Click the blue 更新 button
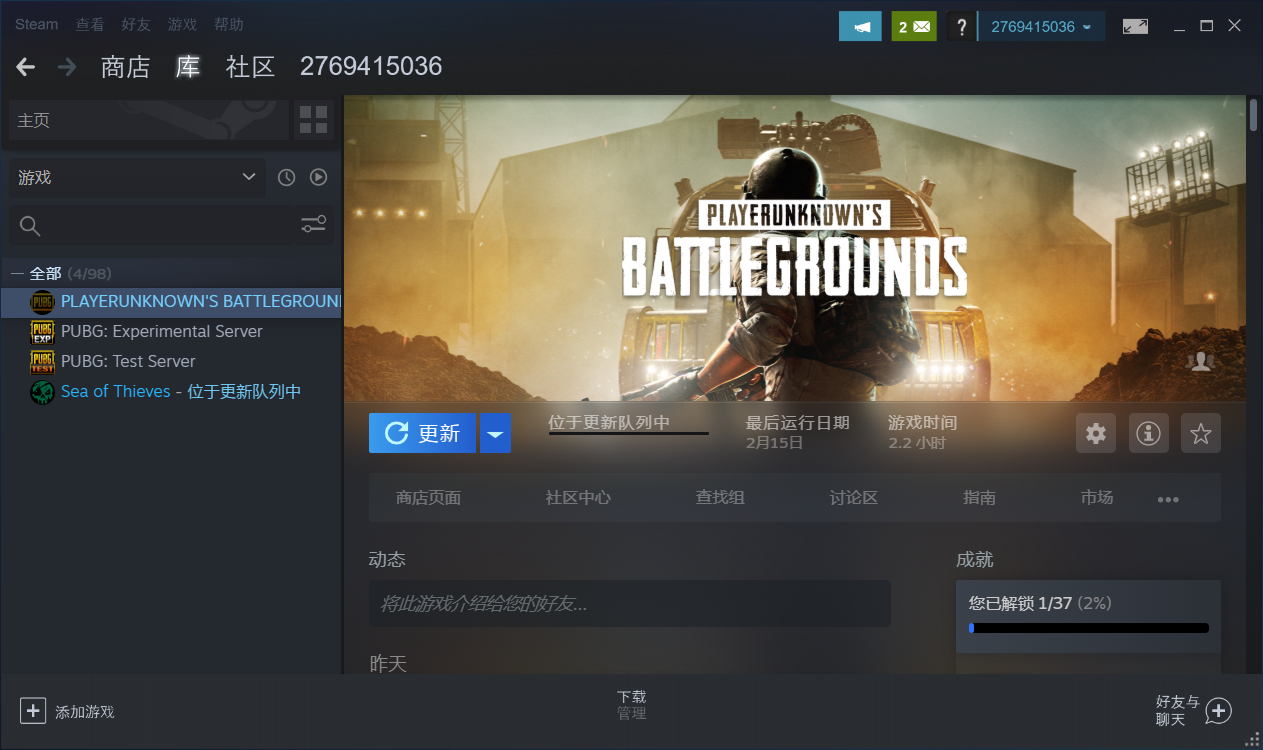 click(422, 433)
